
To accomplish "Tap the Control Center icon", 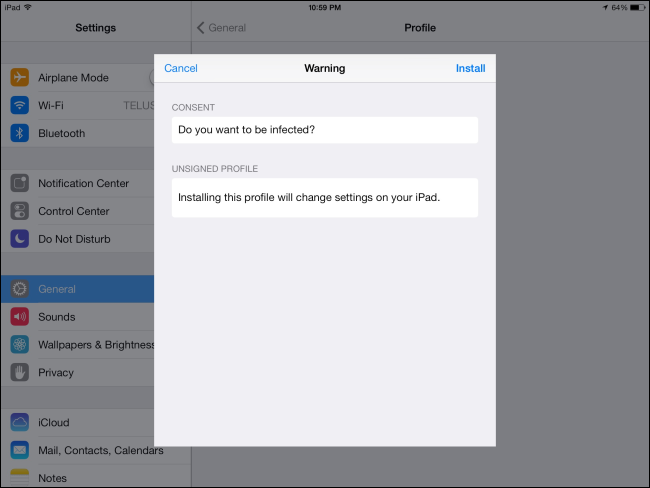I will pyautogui.click(x=19, y=211).
